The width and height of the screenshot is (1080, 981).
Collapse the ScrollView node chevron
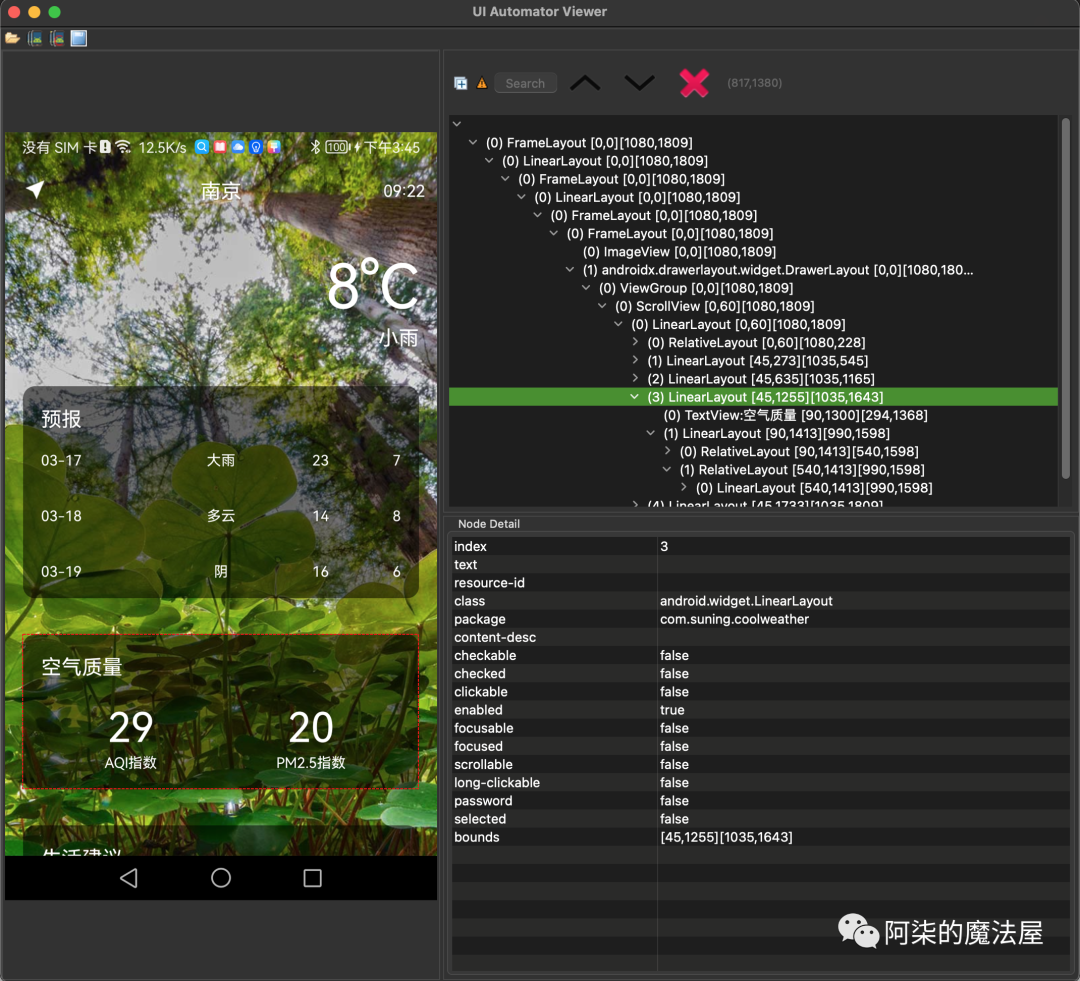point(602,306)
